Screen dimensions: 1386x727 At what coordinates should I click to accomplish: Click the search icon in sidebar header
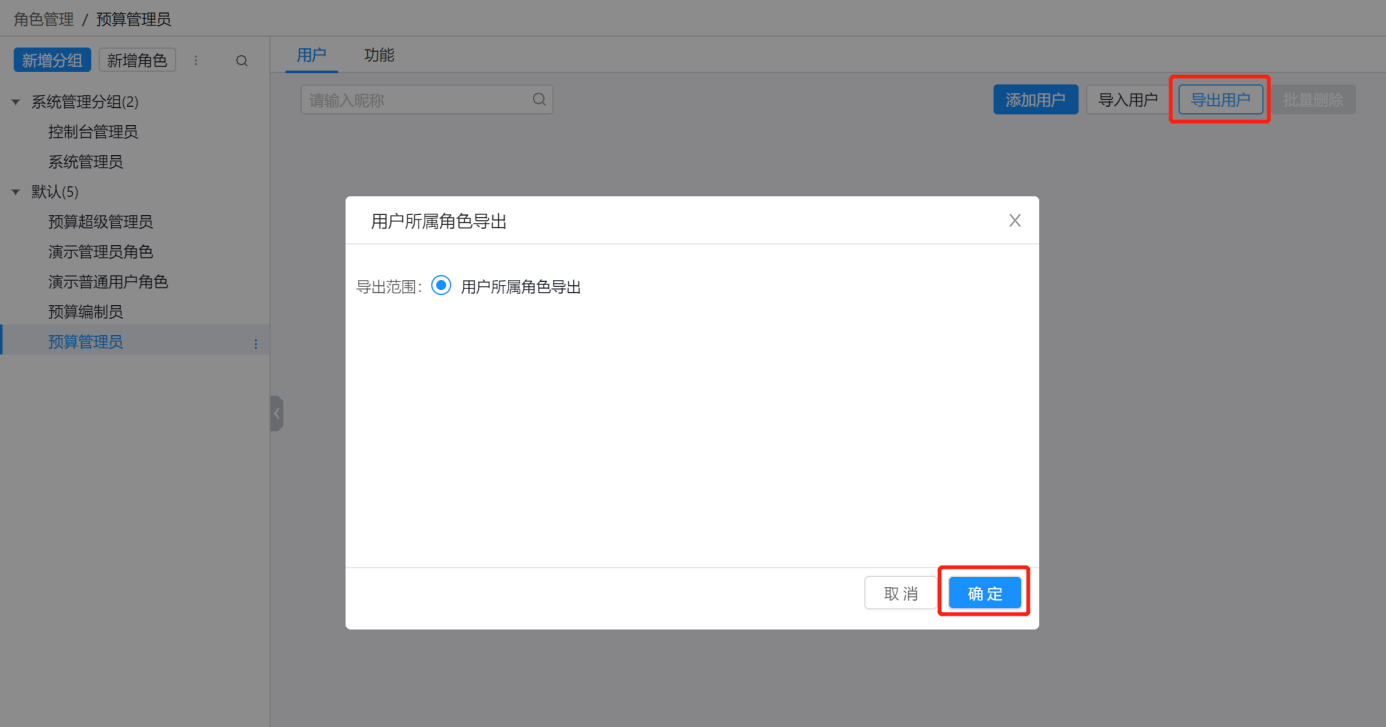point(242,61)
